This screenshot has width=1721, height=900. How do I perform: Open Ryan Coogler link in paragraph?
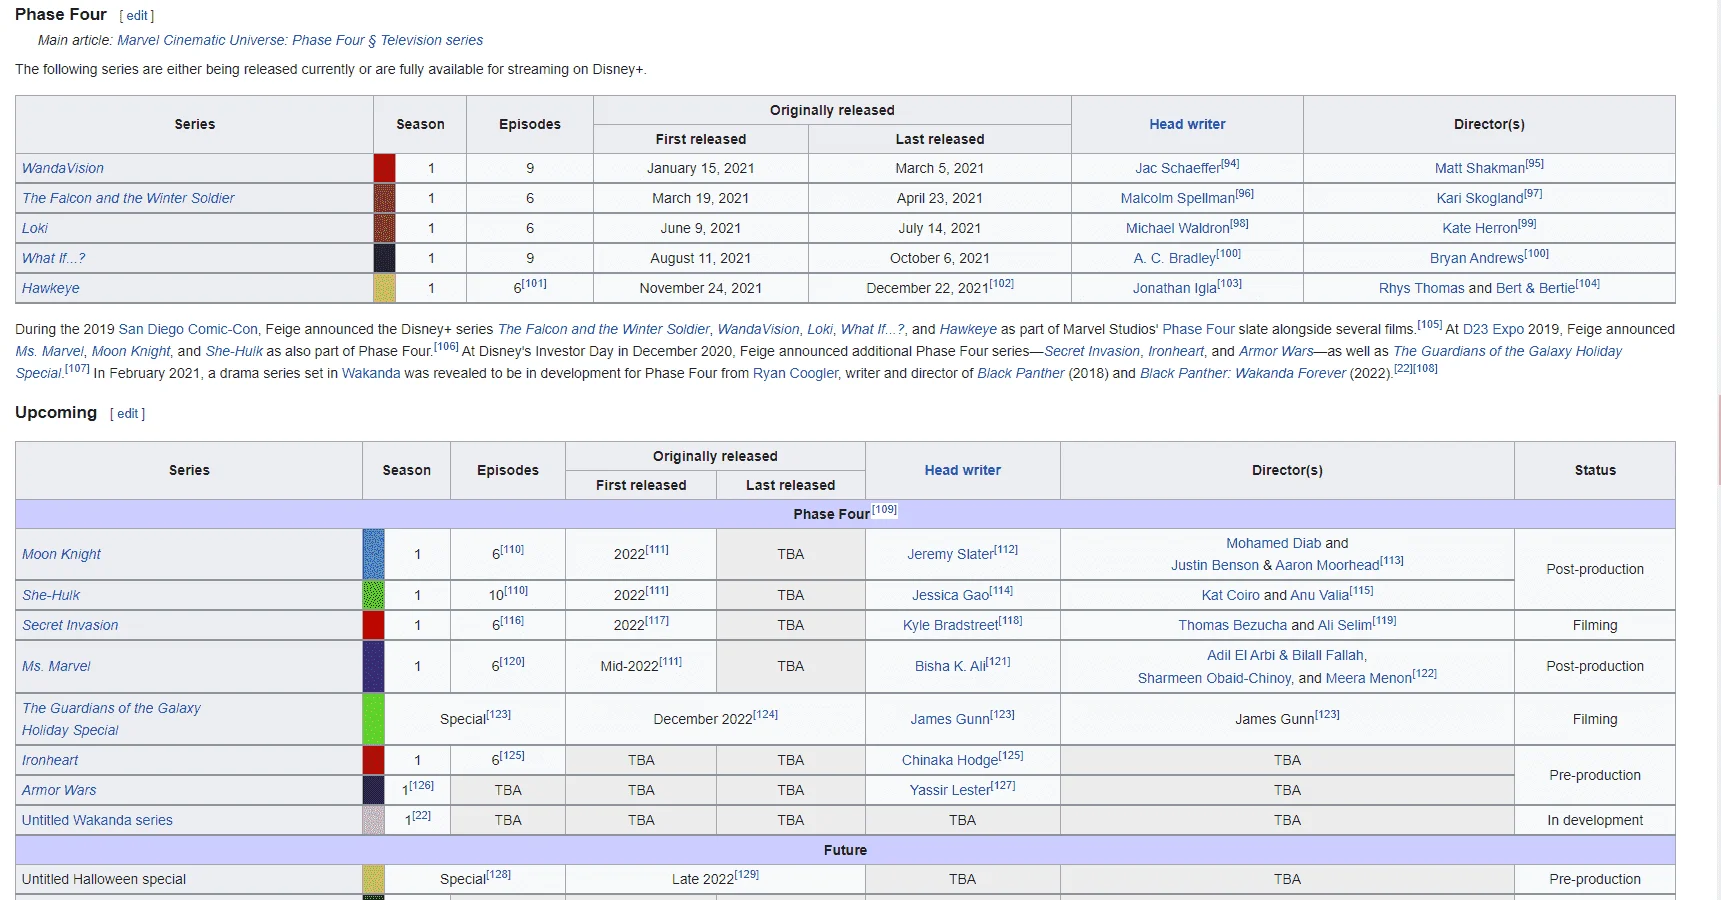795,373
